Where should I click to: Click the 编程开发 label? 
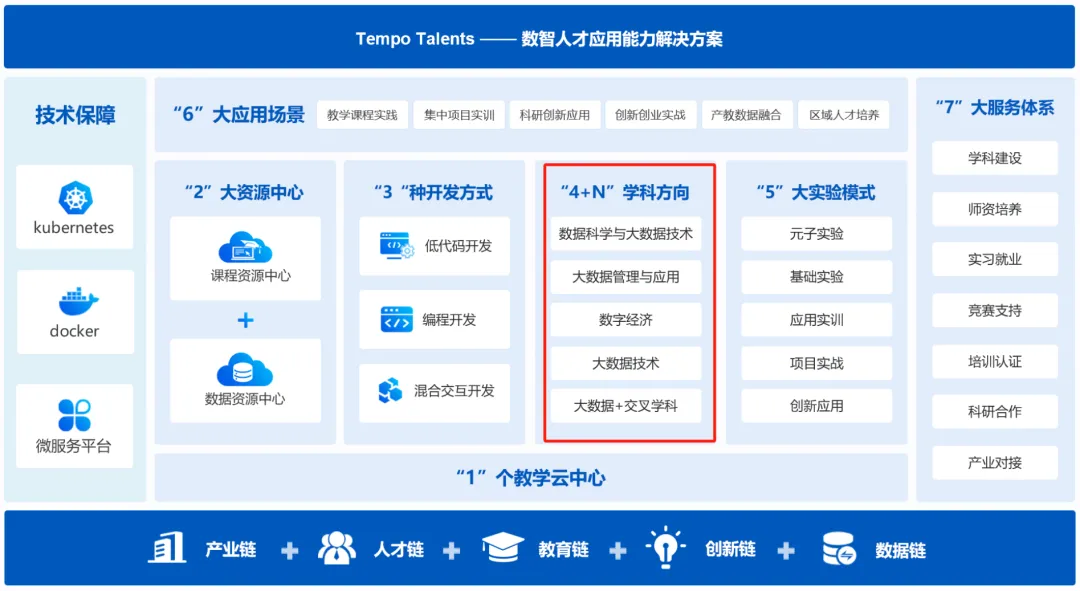coord(449,320)
